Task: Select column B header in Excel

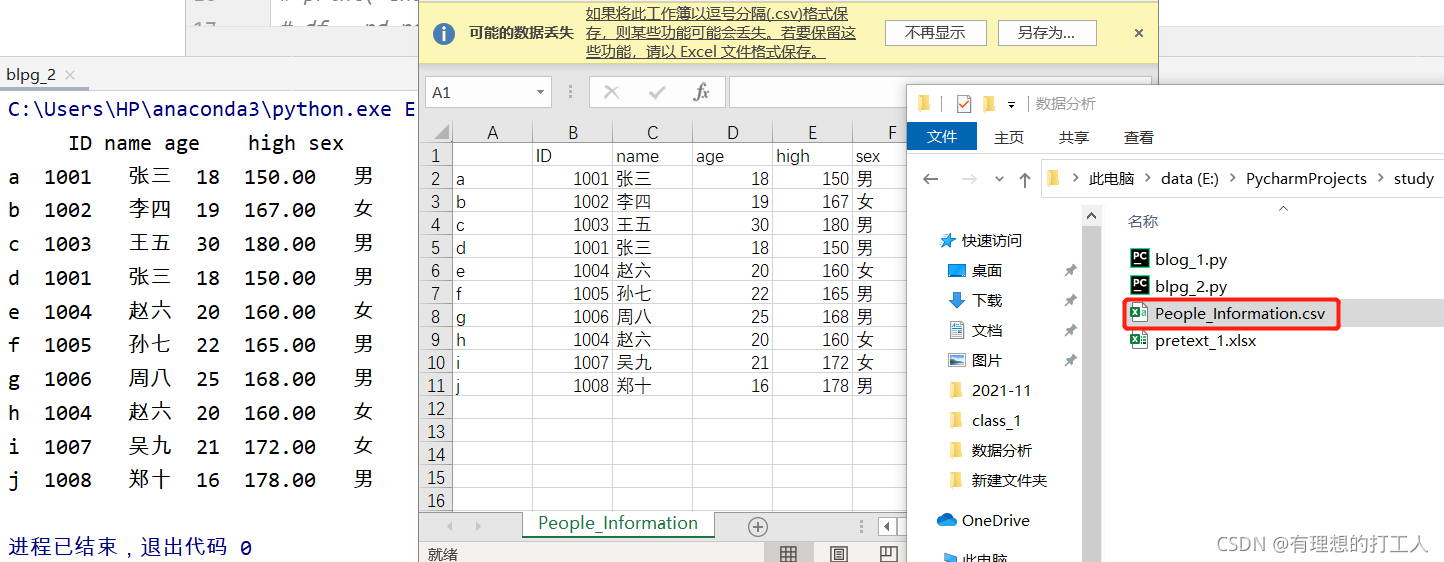Action: [x=572, y=133]
